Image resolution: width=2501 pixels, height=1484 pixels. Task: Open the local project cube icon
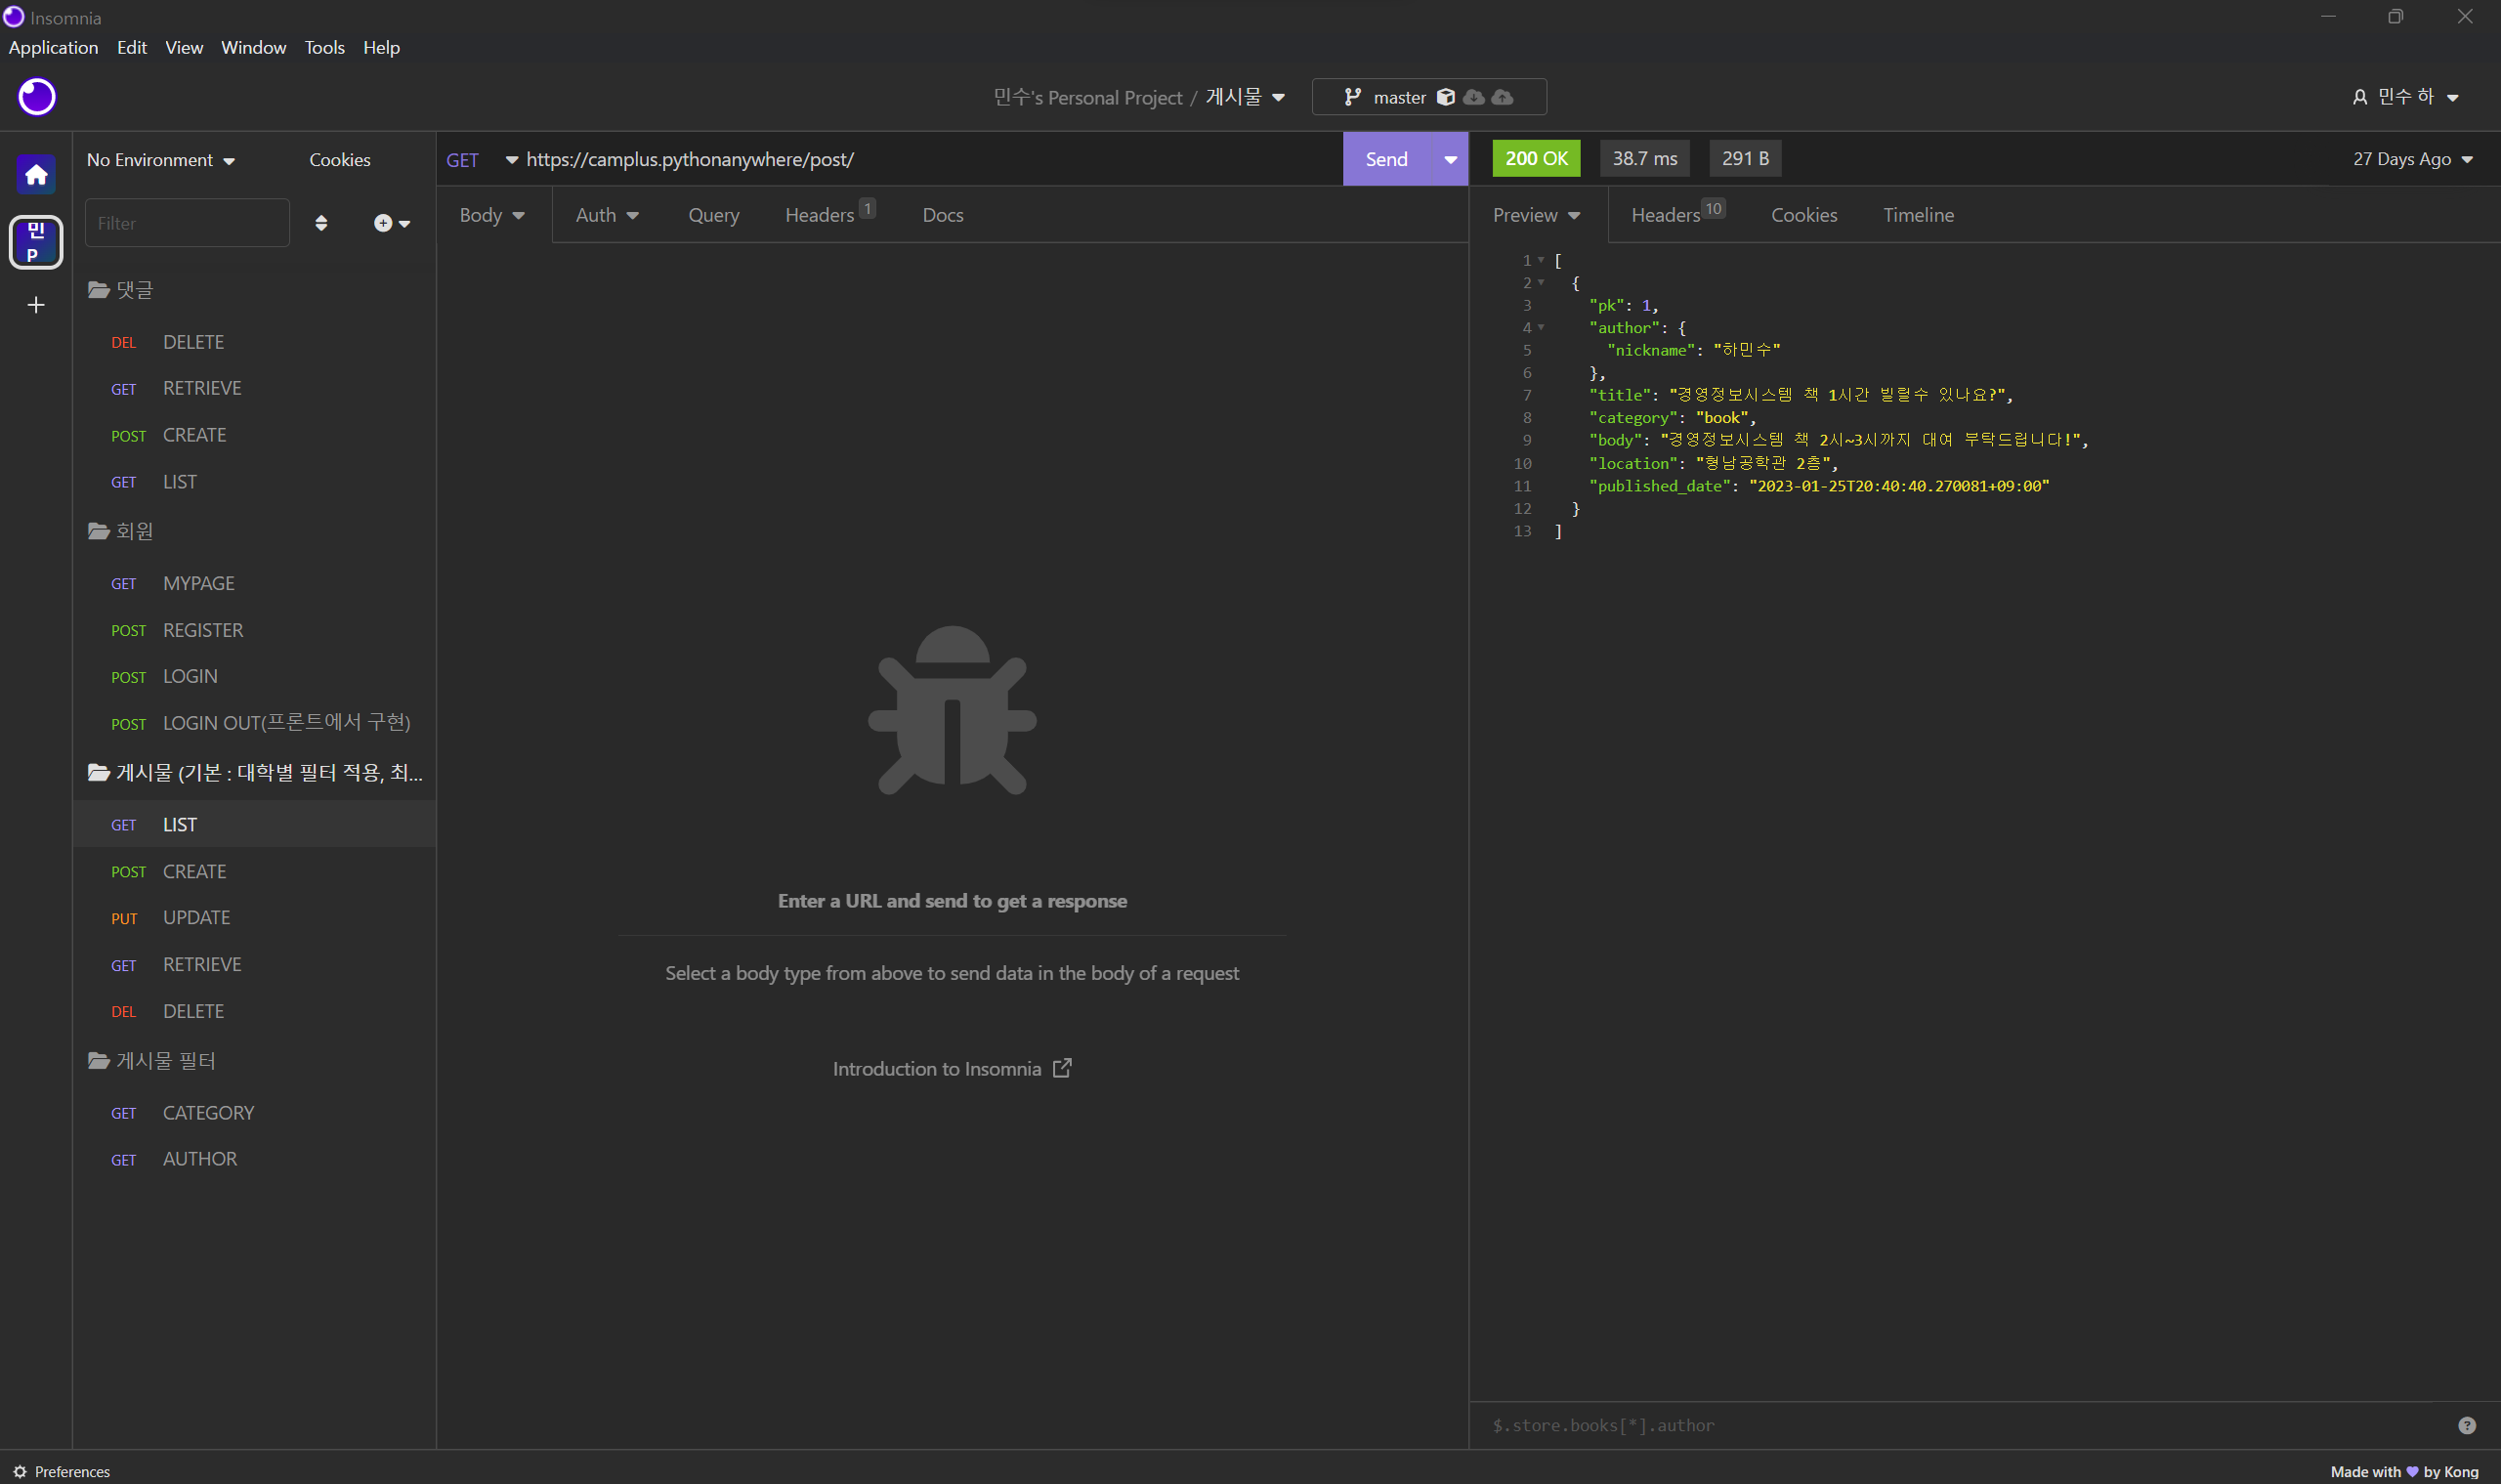1445,97
